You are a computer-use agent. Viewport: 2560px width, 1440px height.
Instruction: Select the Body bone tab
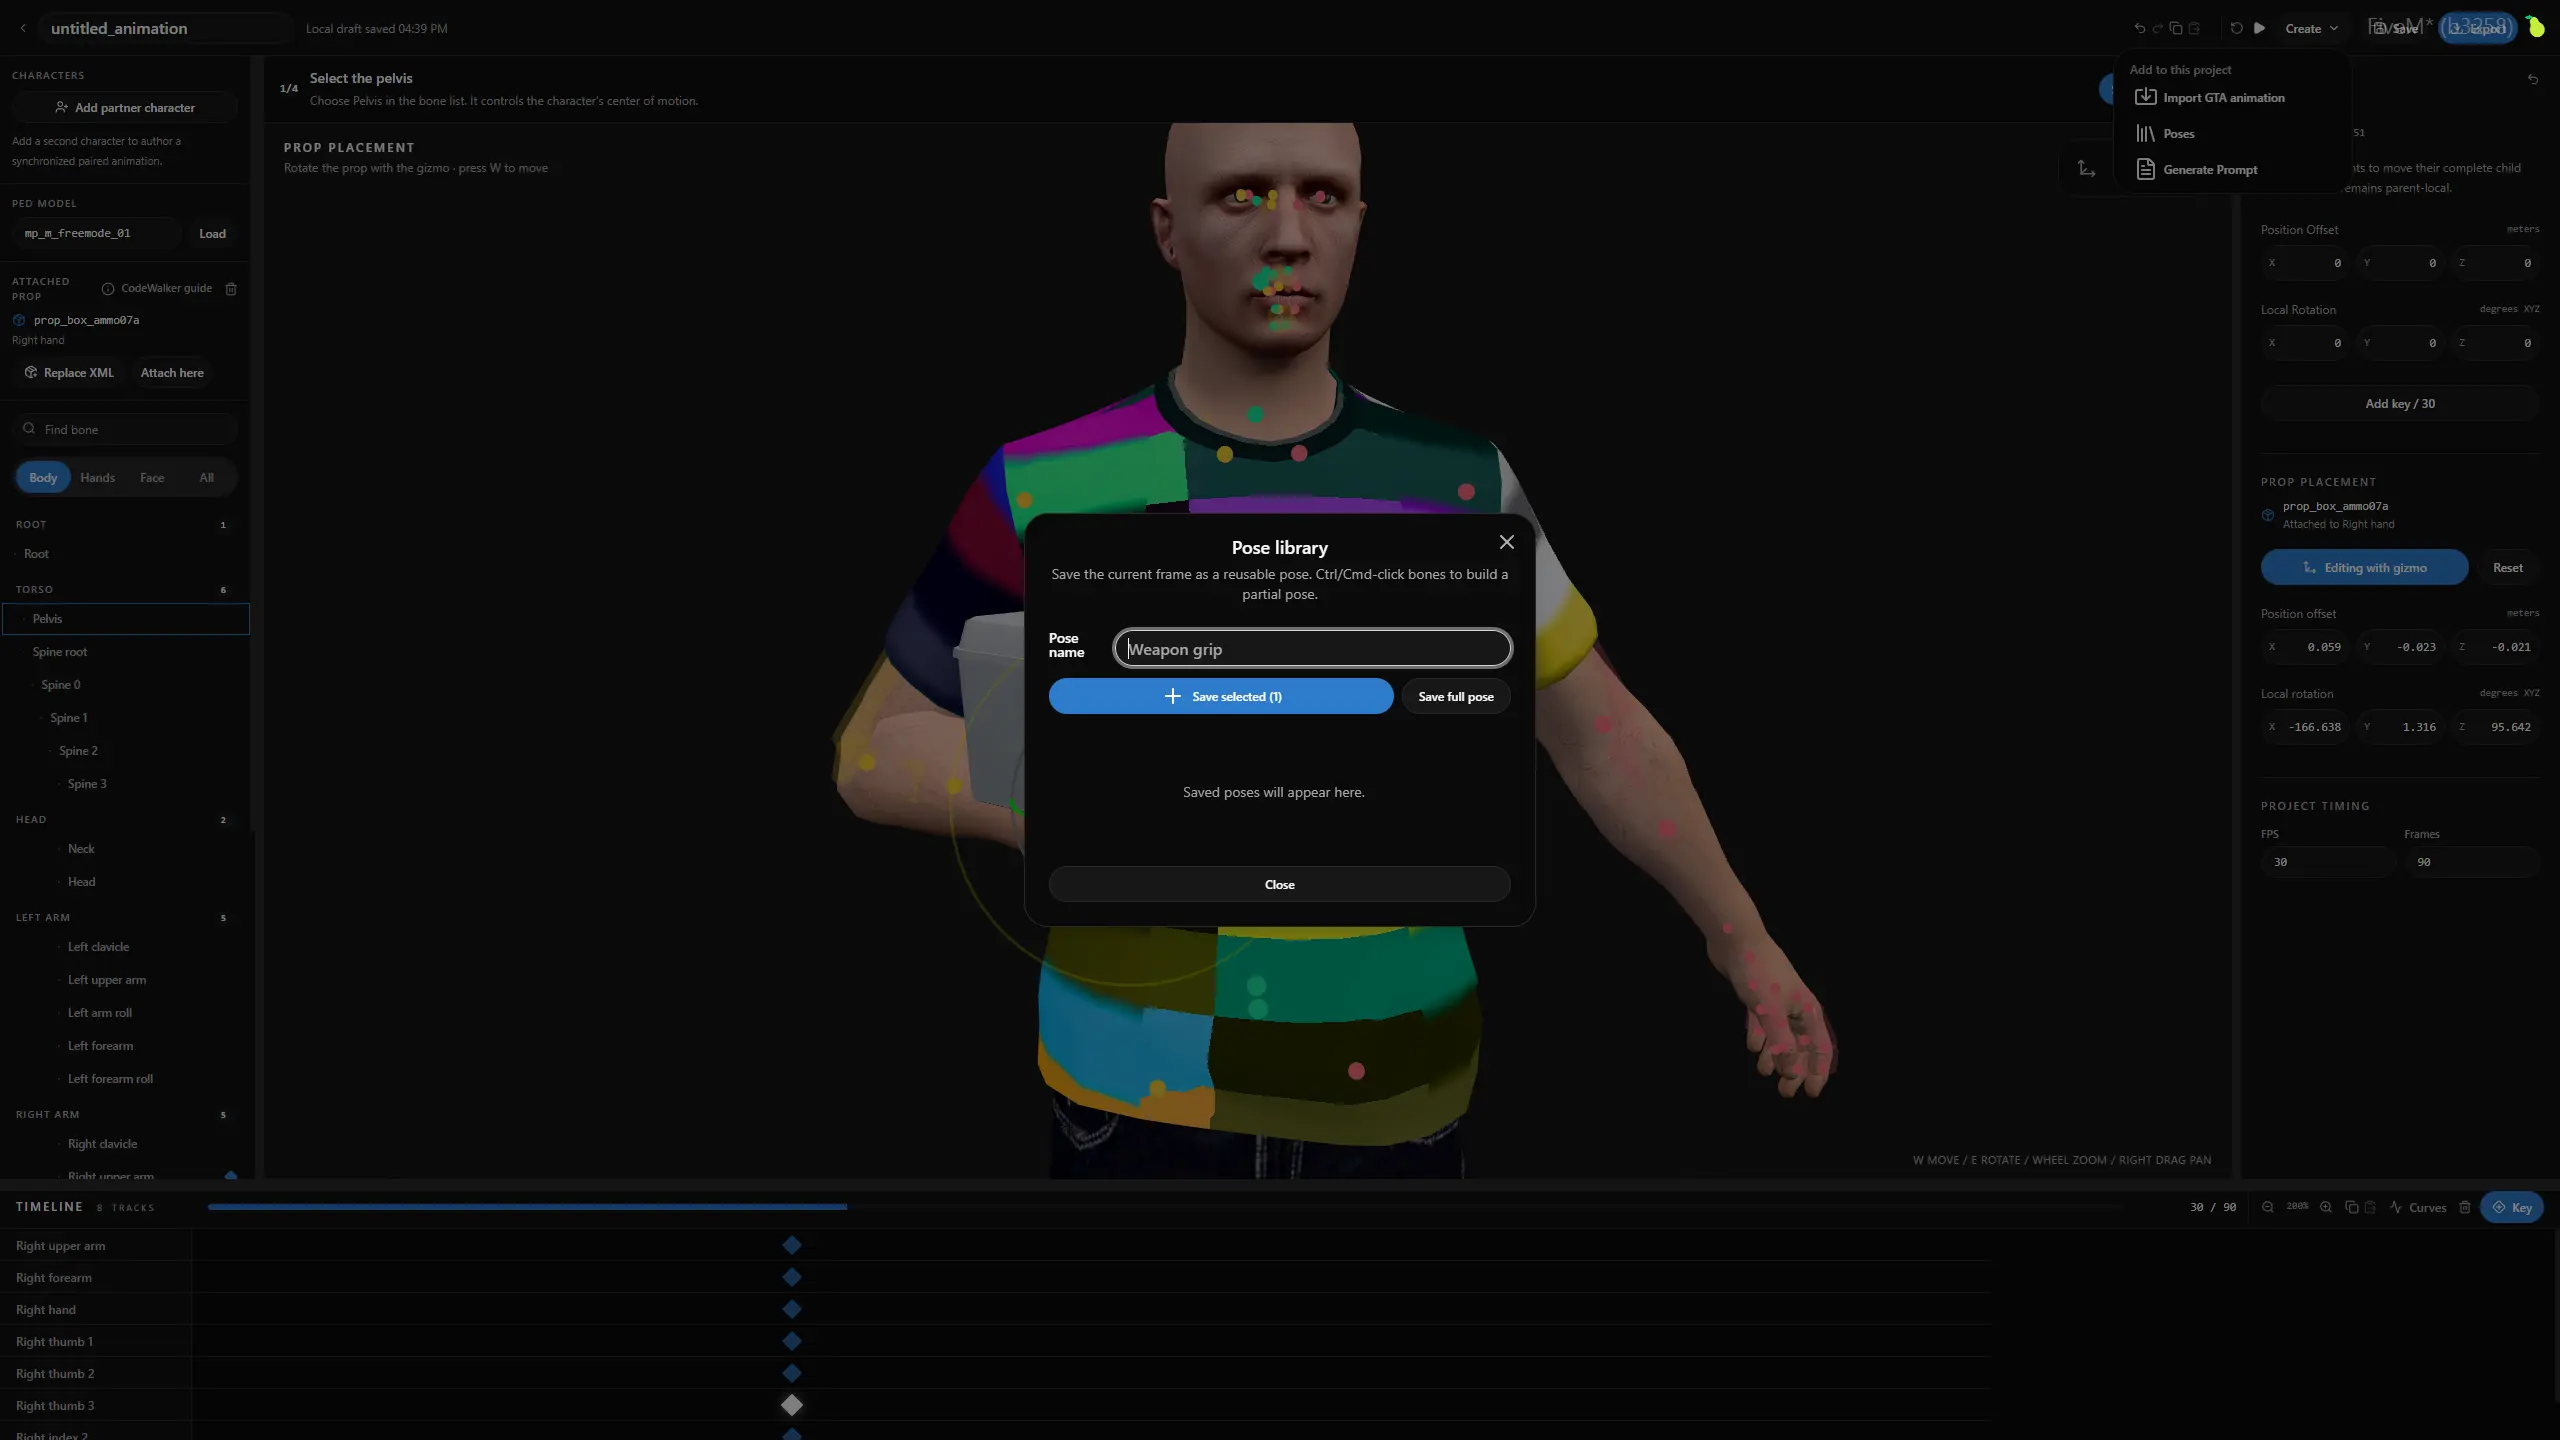coord(43,477)
